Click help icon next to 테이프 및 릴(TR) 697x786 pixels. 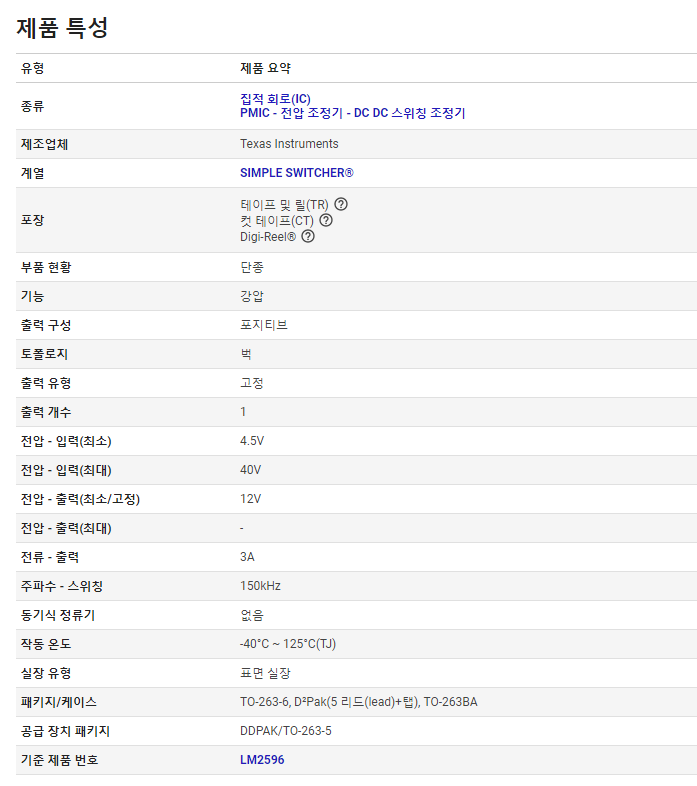coord(341,204)
